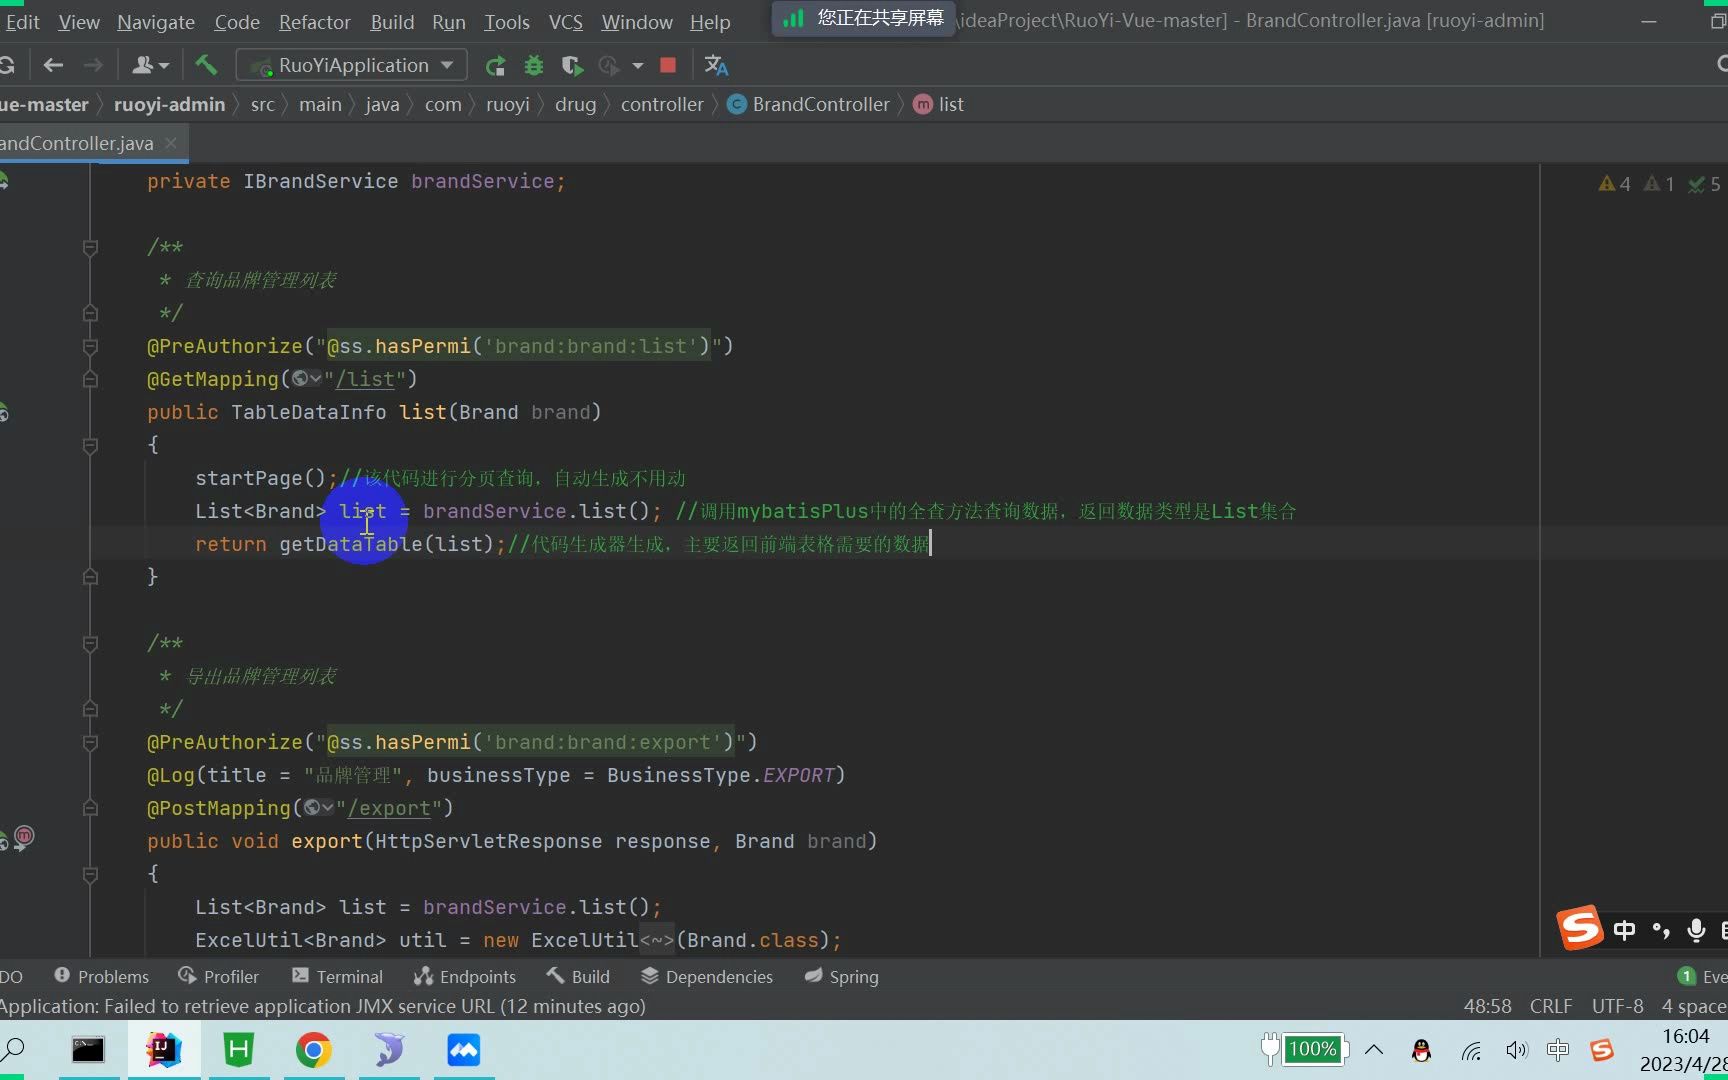Click the typo indicator showing 5

coord(1704,184)
